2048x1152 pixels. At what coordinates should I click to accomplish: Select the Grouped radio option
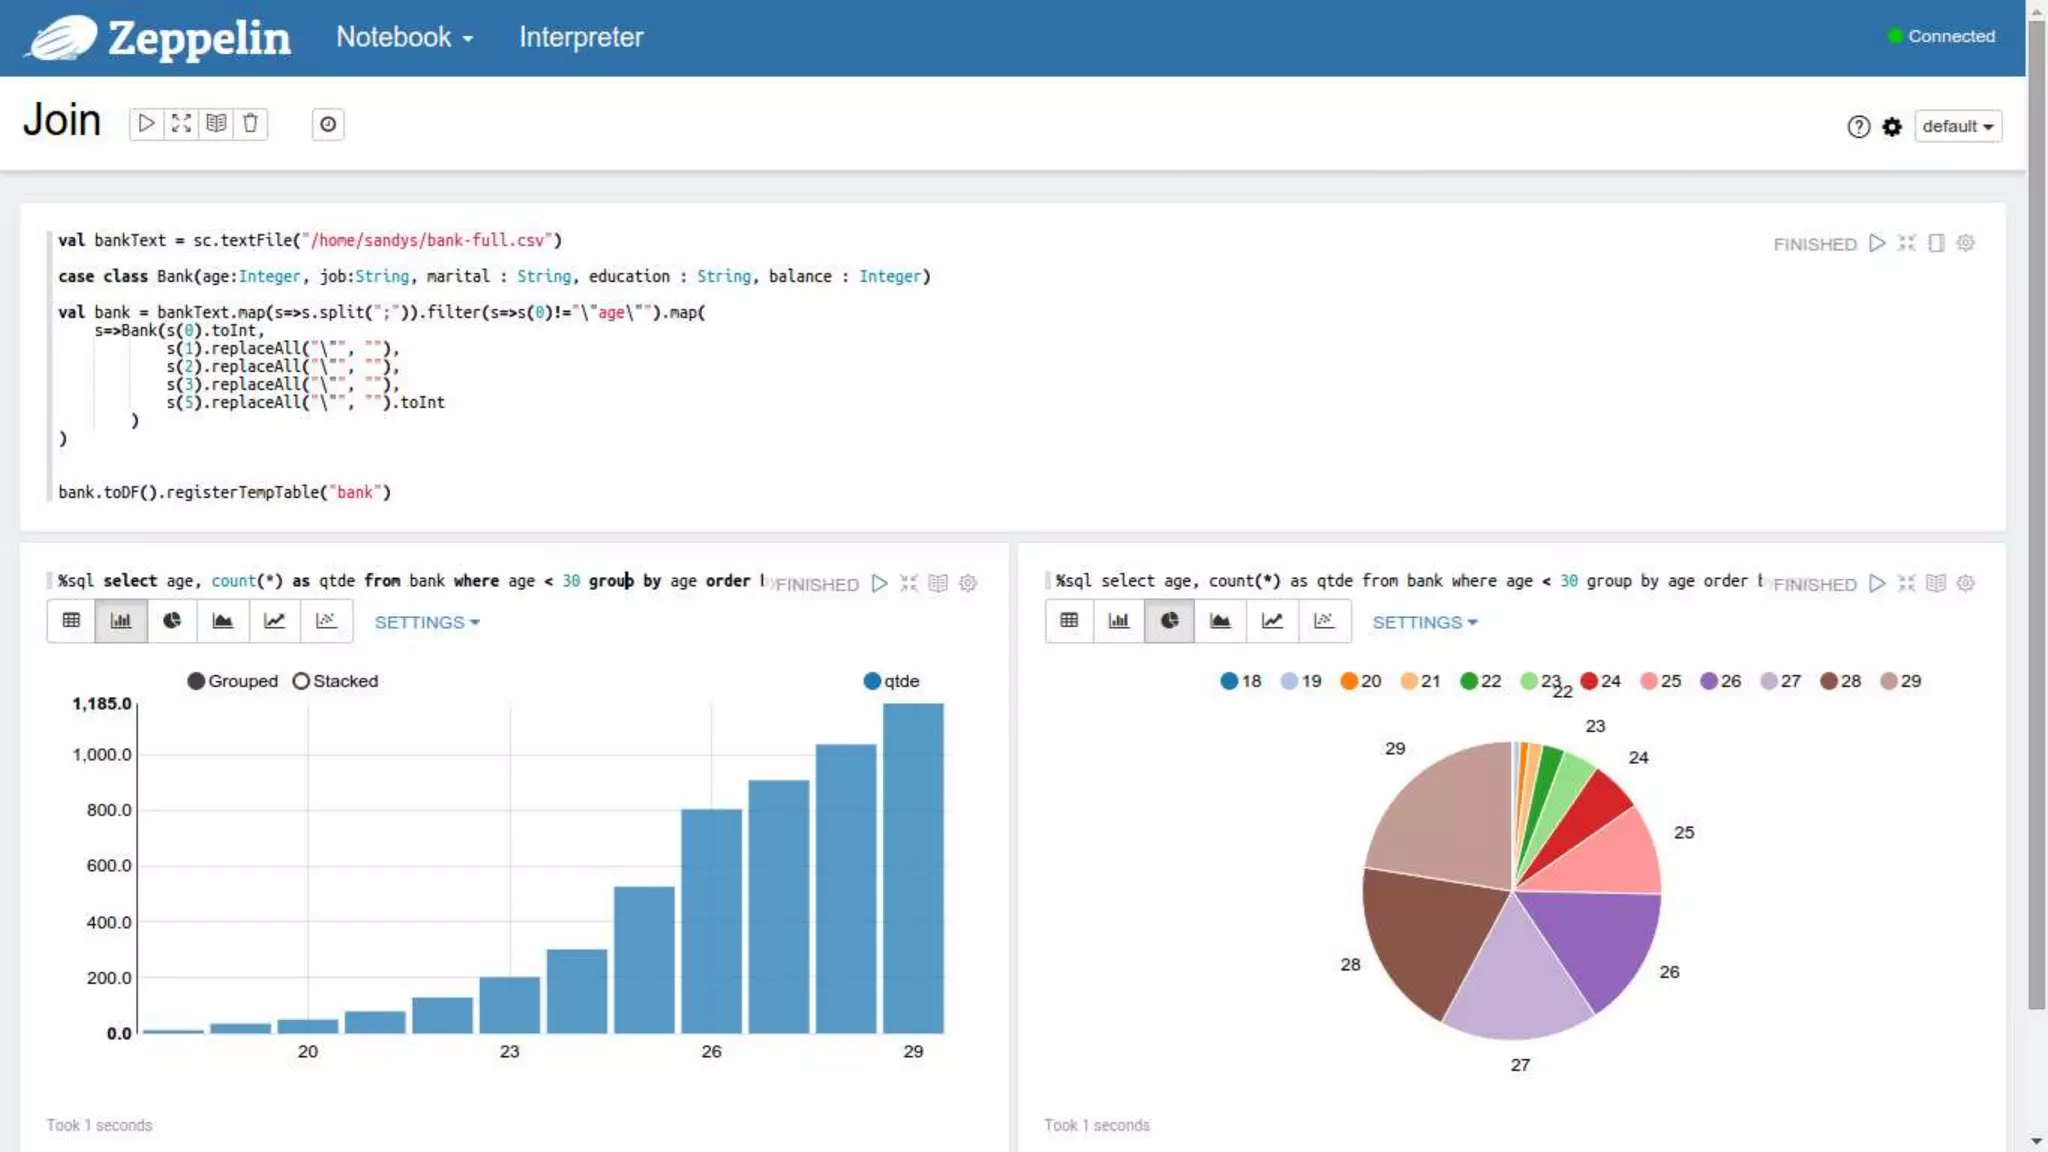(x=197, y=681)
